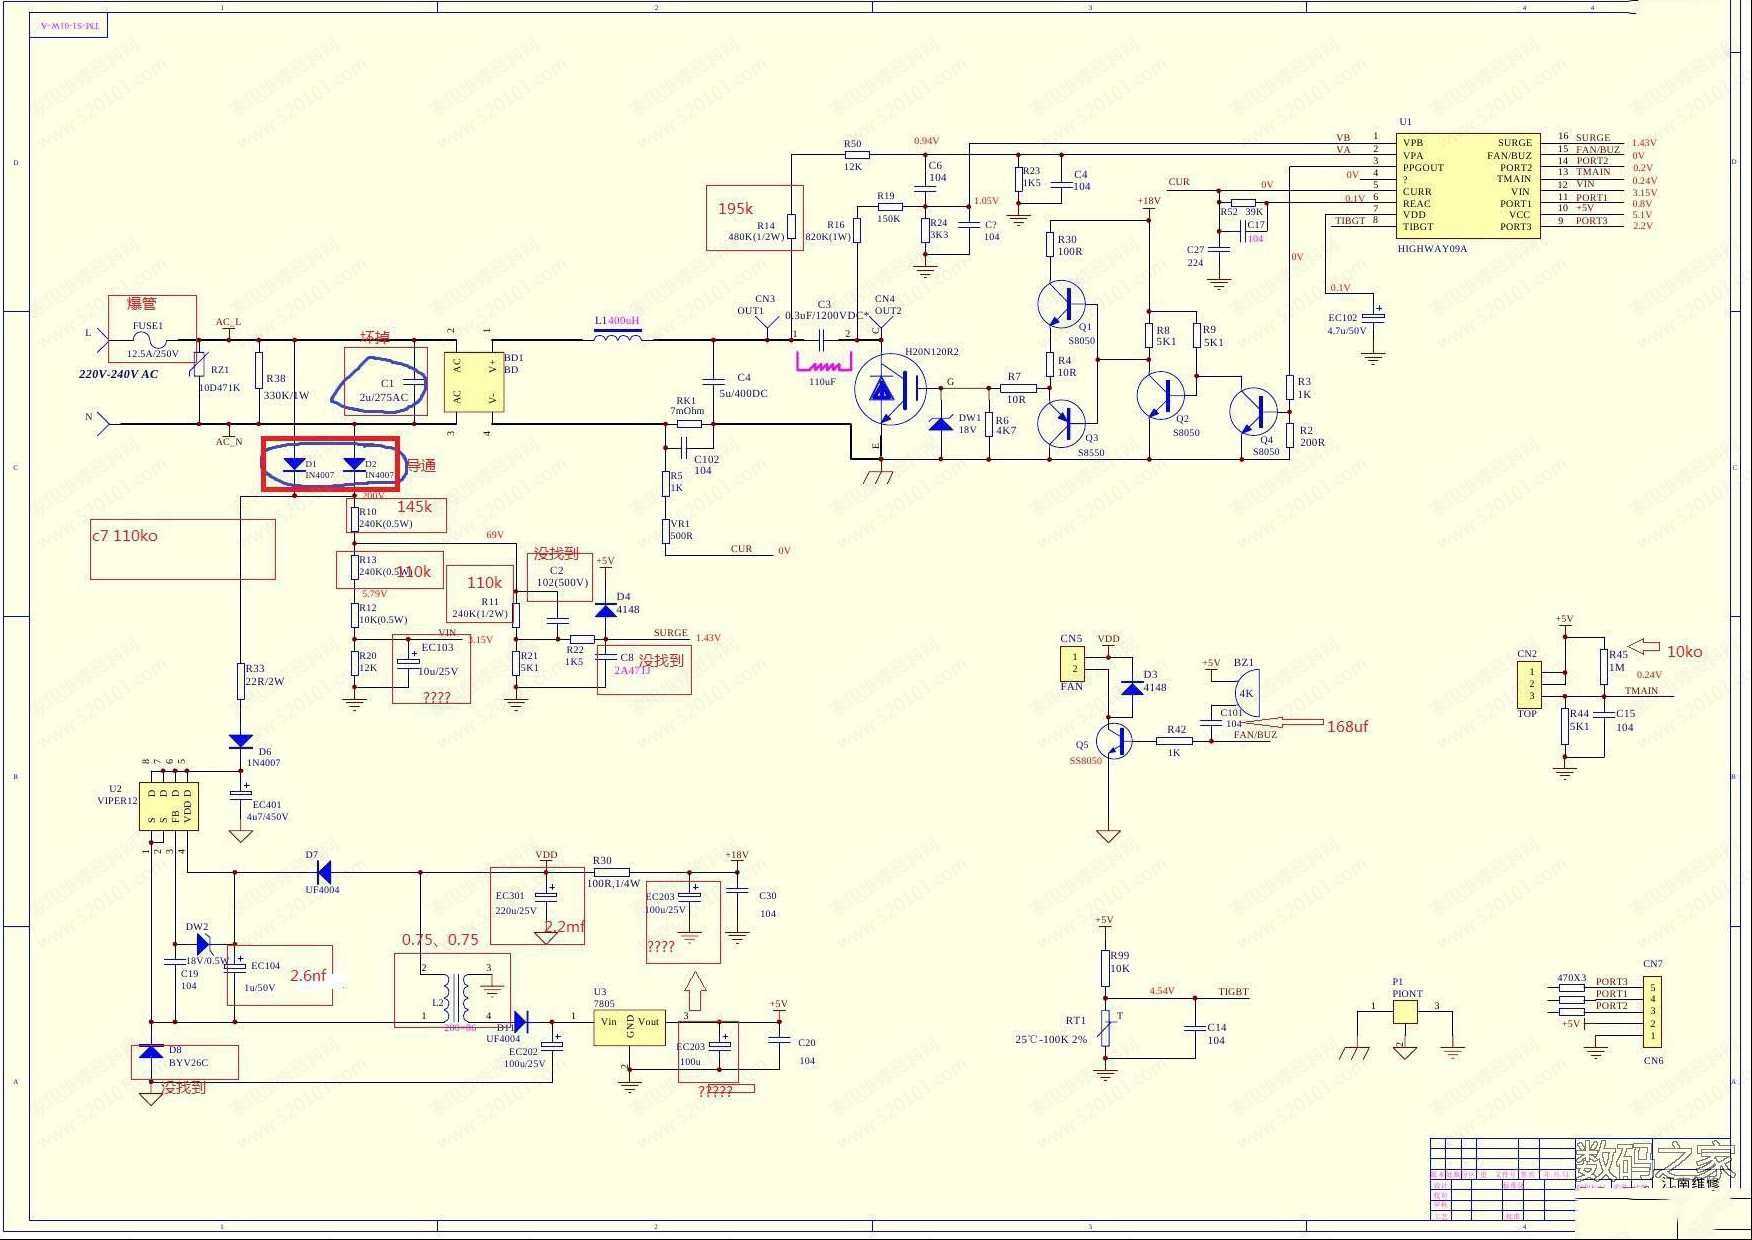Select the Q2 S8050 transistor symbol
Image resolution: width=1752 pixels, height=1240 pixels.
[x=1161, y=395]
